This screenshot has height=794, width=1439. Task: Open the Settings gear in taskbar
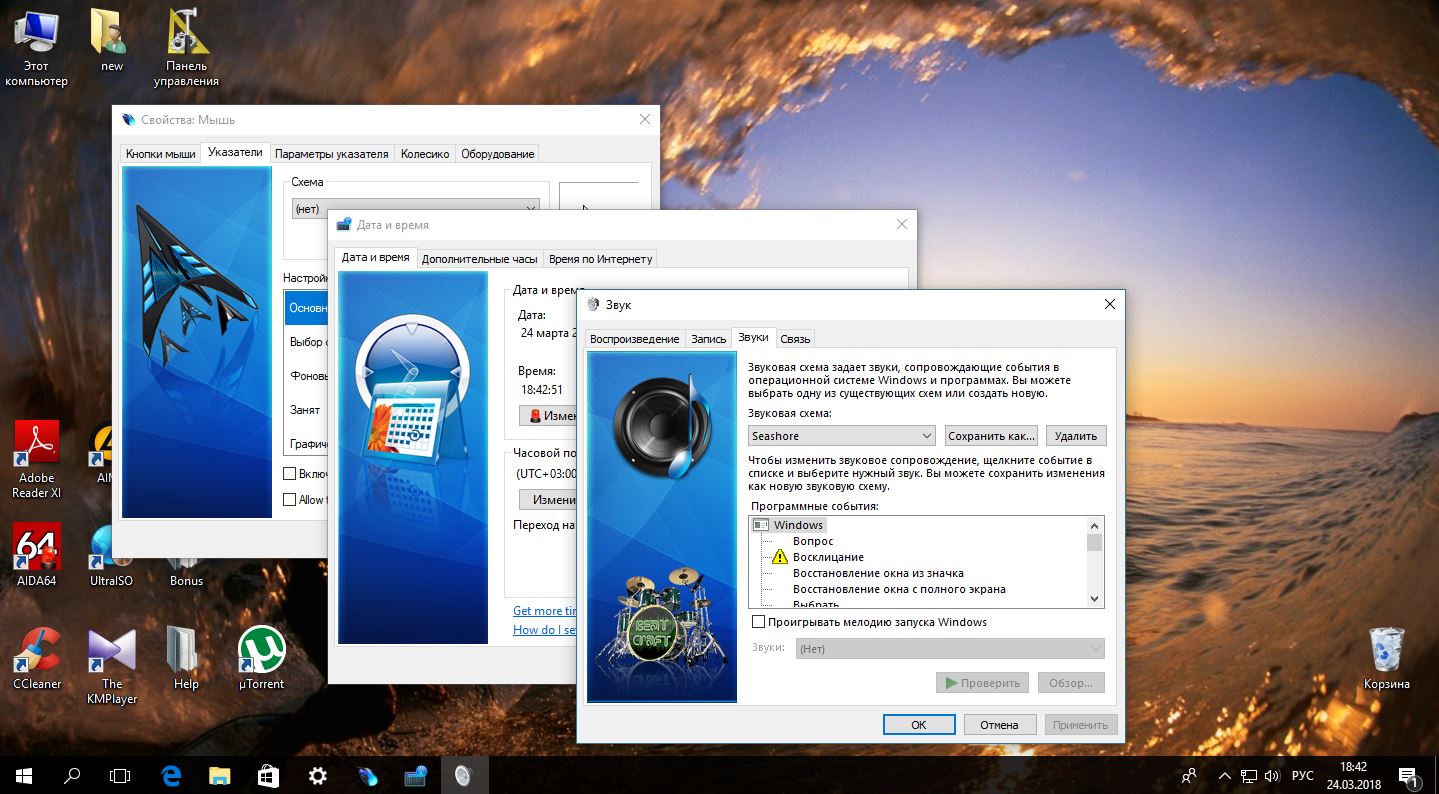[x=317, y=775]
